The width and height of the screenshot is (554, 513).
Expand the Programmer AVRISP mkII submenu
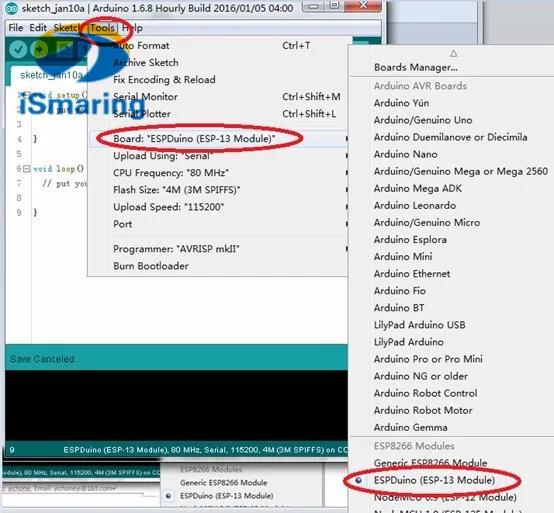(219, 249)
